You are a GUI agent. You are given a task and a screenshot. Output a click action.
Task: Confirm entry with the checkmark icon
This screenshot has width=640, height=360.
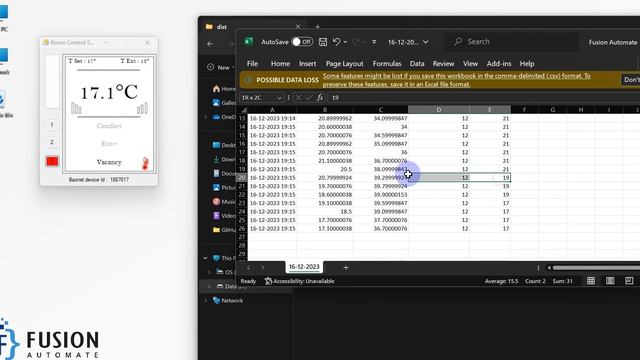tap(309, 98)
